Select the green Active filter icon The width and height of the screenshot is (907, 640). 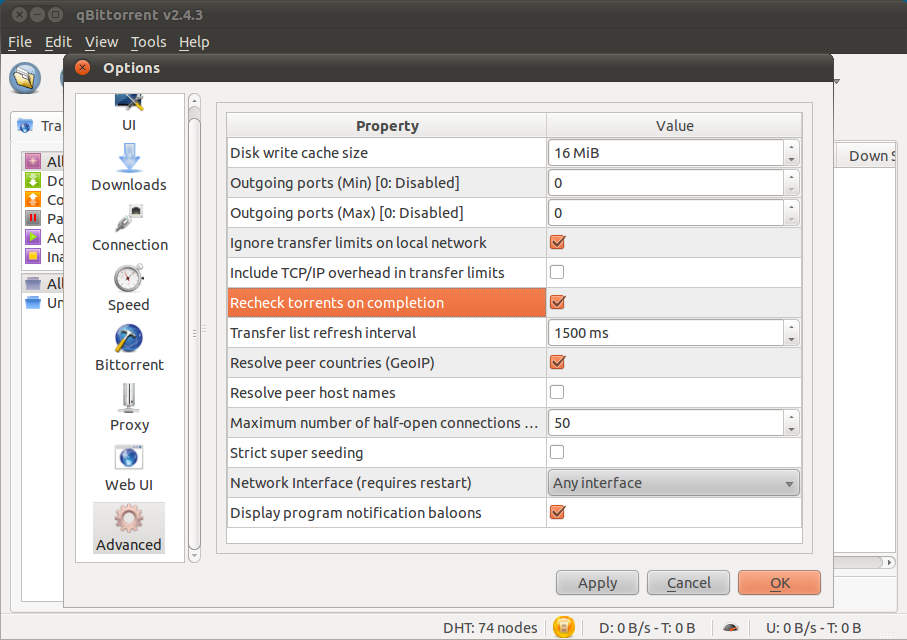coord(33,237)
